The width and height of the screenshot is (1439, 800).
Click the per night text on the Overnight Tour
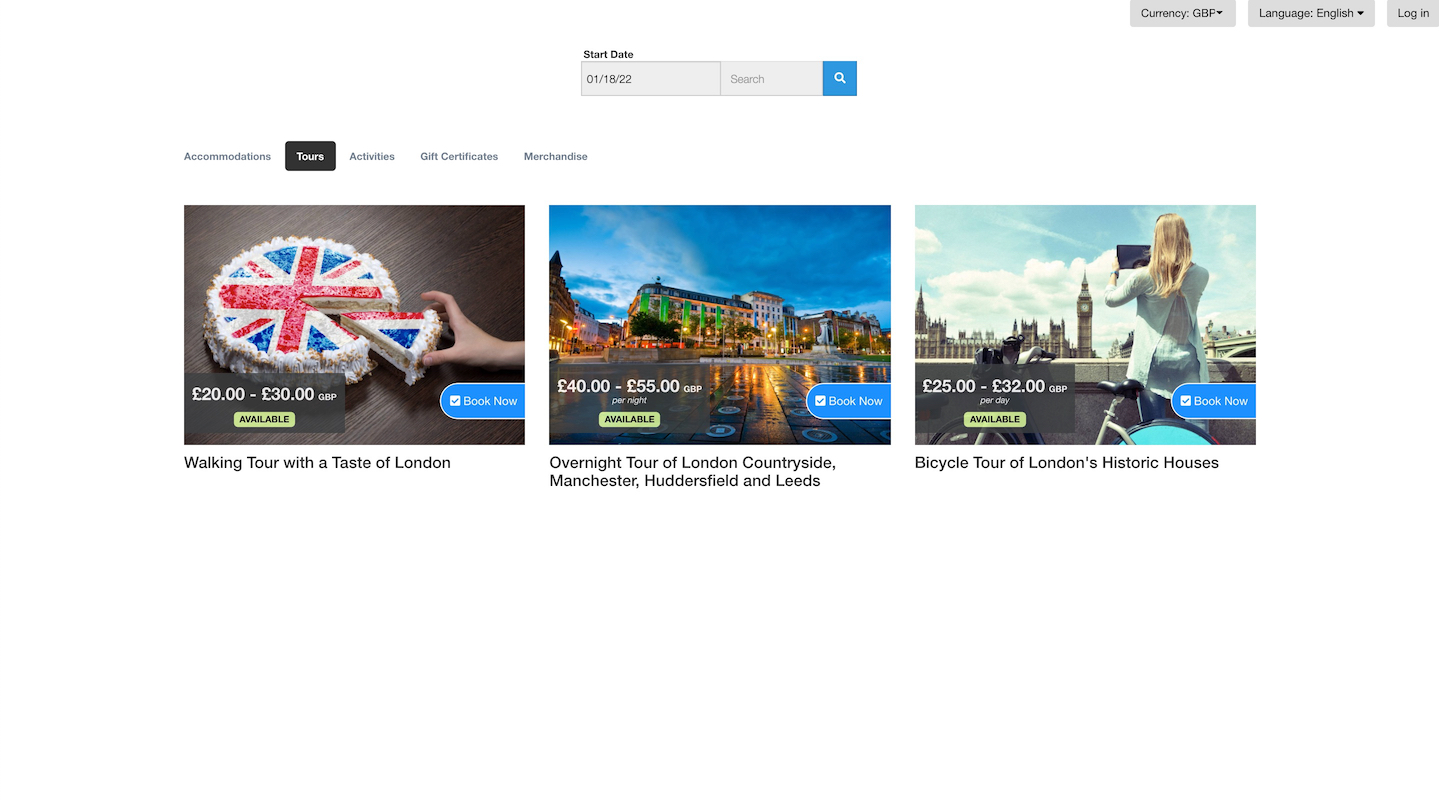[x=630, y=401]
